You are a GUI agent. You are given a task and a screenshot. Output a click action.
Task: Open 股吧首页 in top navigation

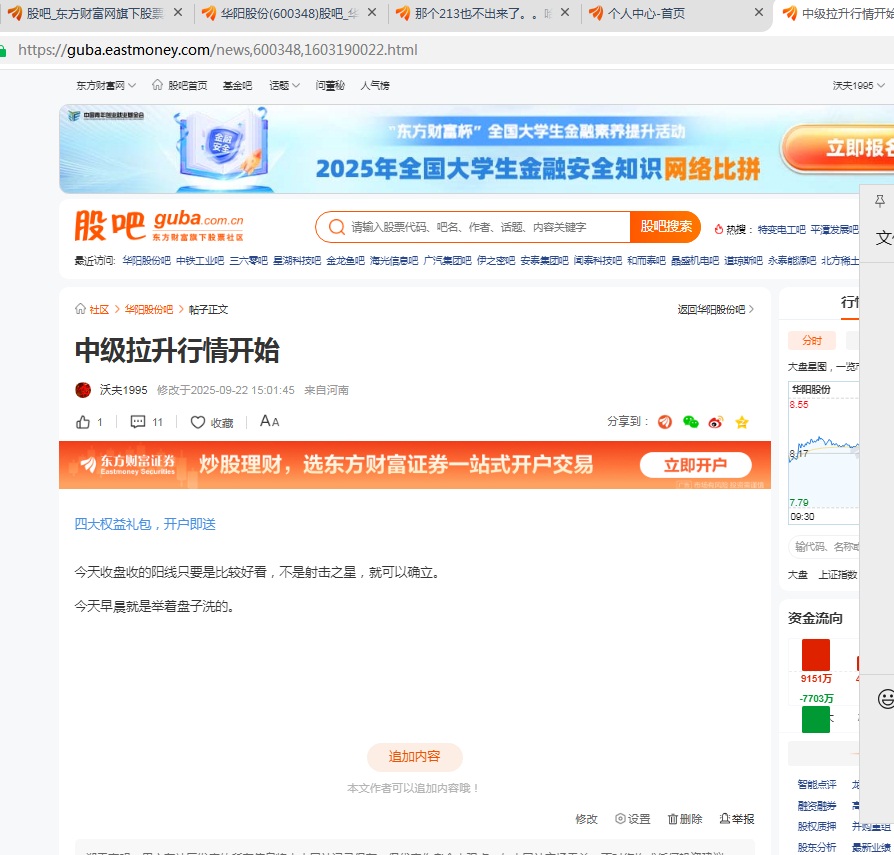(x=188, y=86)
